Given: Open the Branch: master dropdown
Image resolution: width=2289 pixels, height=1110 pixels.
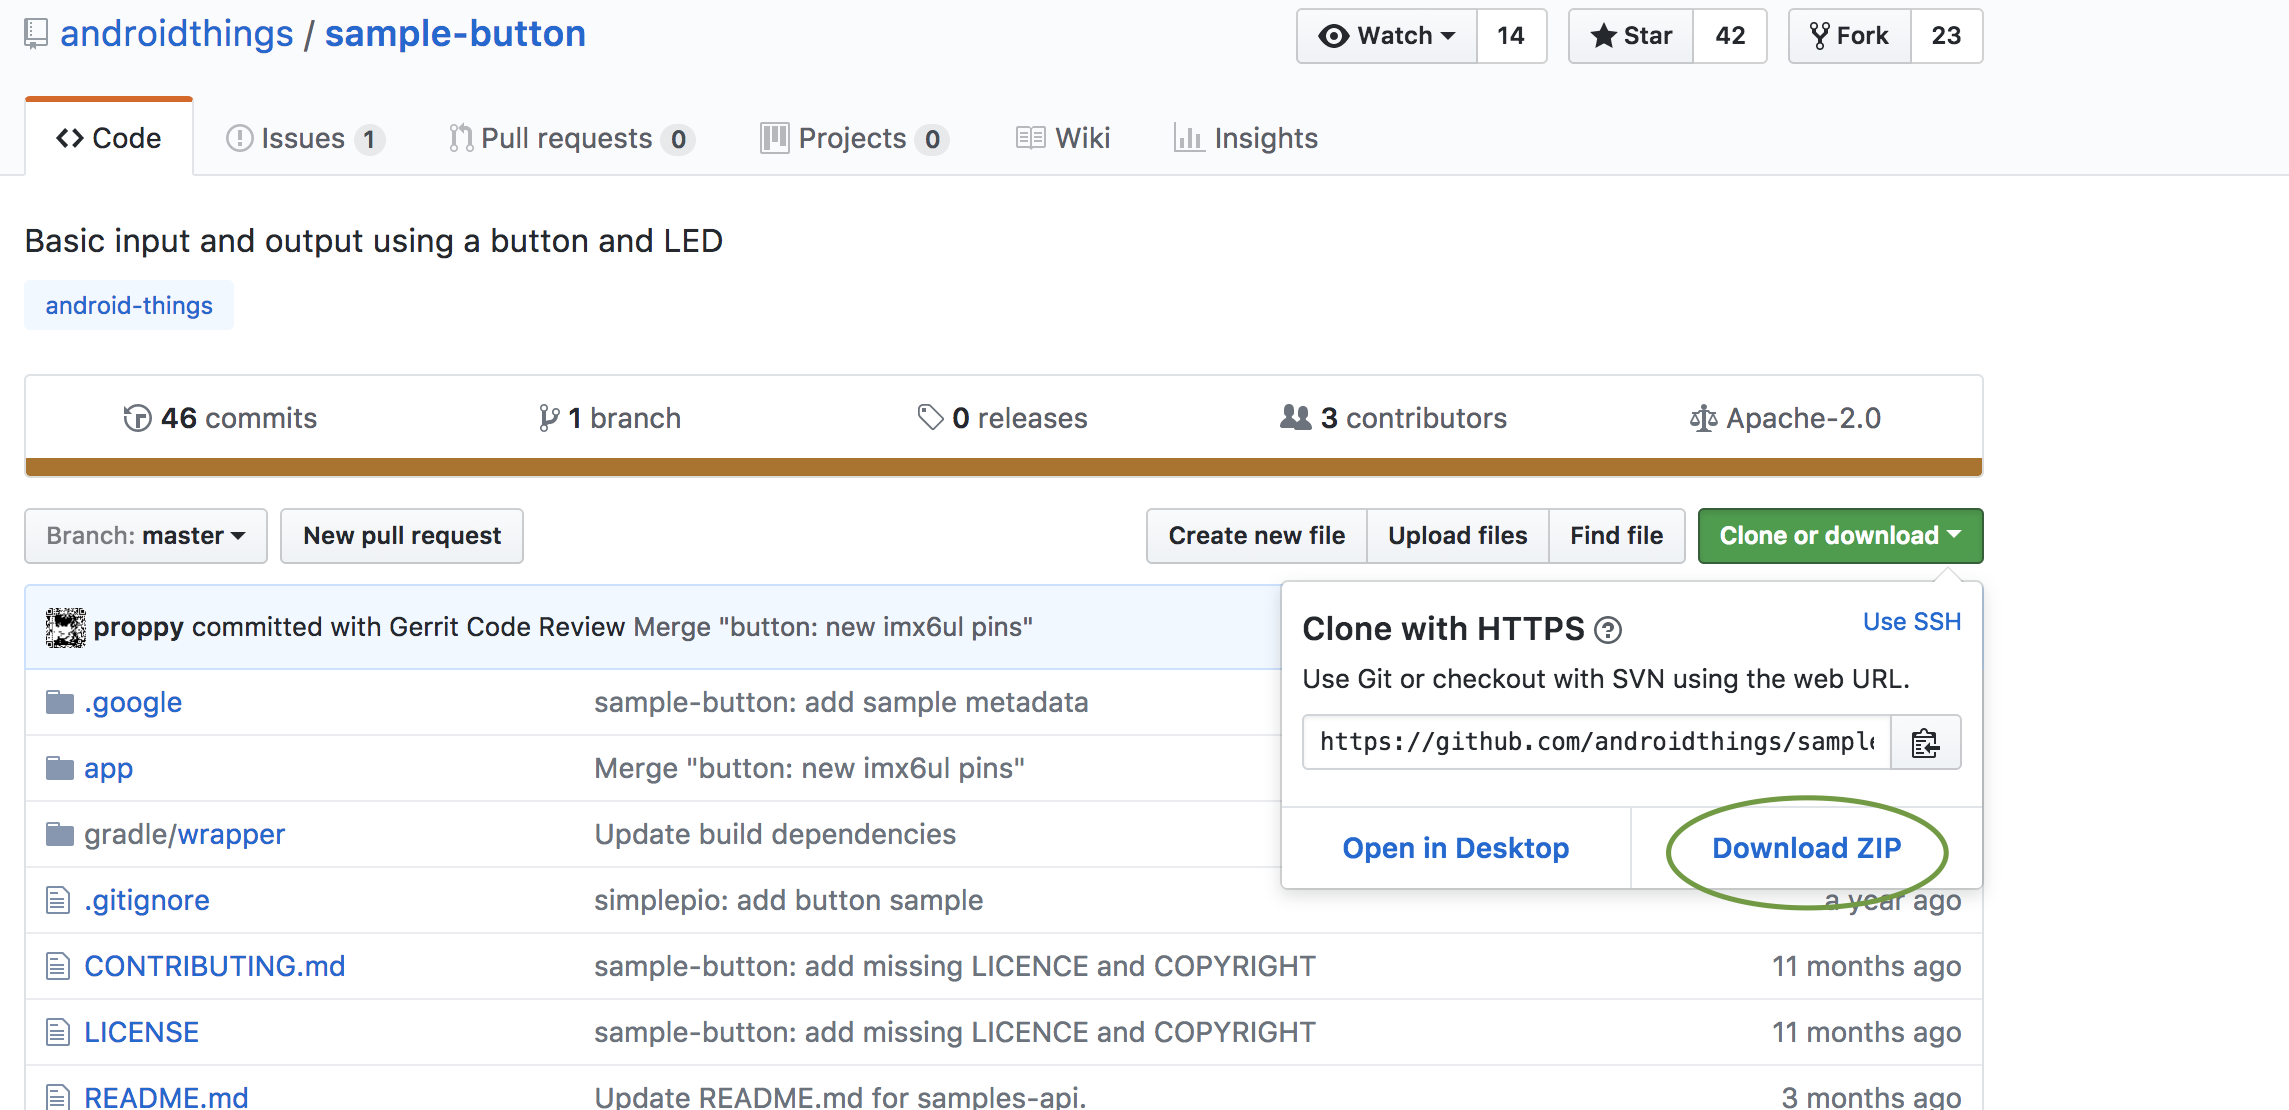Looking at the screenshot, I should click(x=146, y=536).
